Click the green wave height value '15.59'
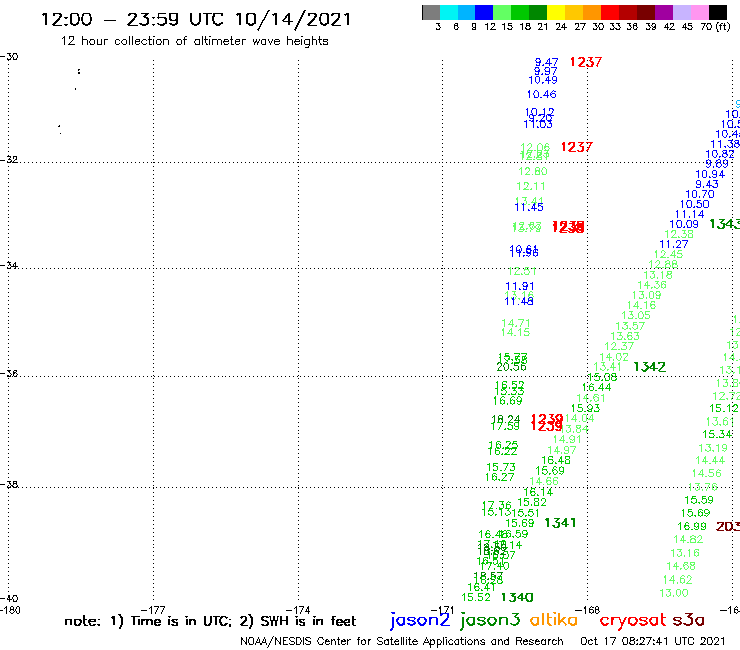Viewport: 740px width, 650px height. (699, 500)
